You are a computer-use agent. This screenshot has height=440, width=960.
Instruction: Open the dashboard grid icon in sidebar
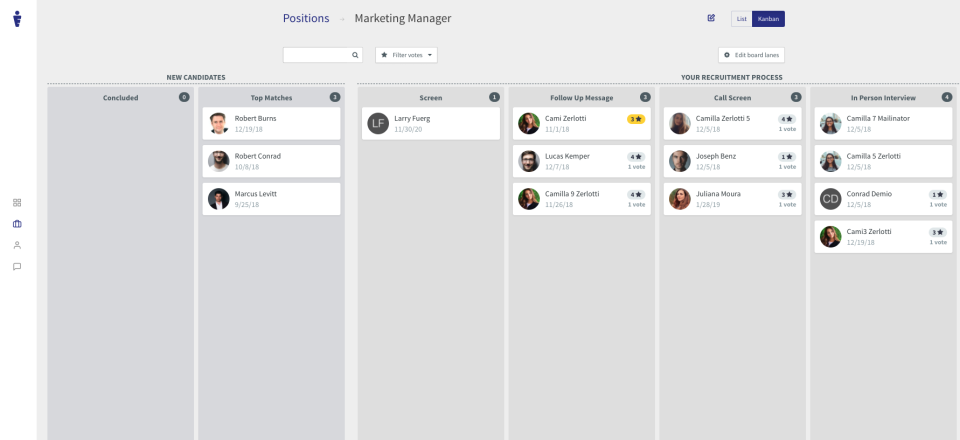click(17, 203)
